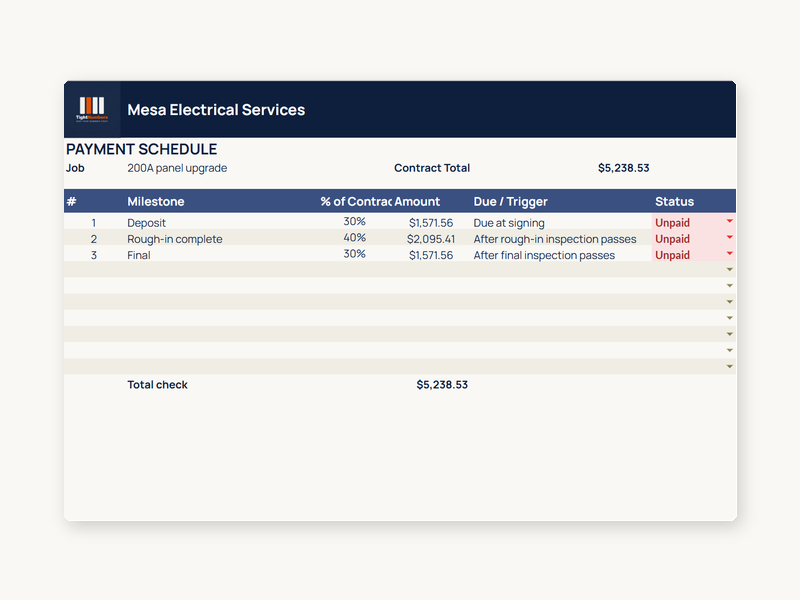The width and height of the screenshot is (800, 600).
Task: Open Status dropdown for Deposit row
Action: click(x=729, y=221)
